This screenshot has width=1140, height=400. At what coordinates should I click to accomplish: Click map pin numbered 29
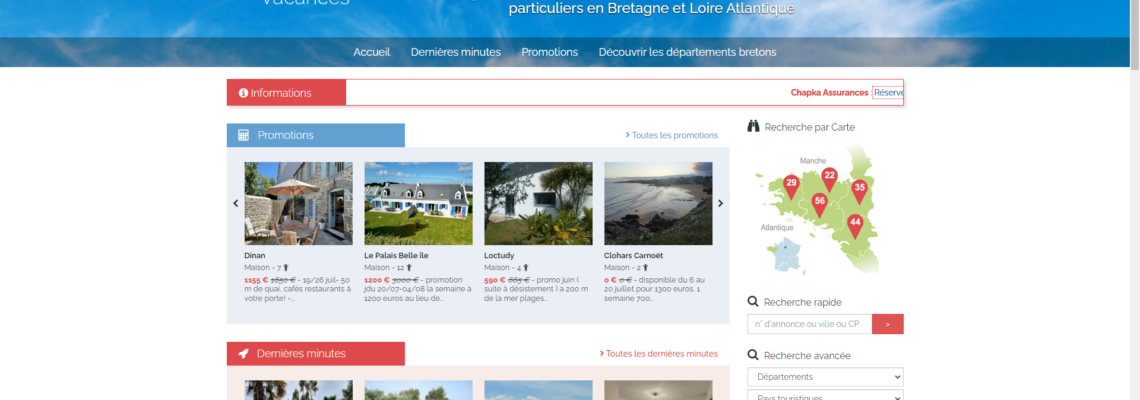pos(791,187)
